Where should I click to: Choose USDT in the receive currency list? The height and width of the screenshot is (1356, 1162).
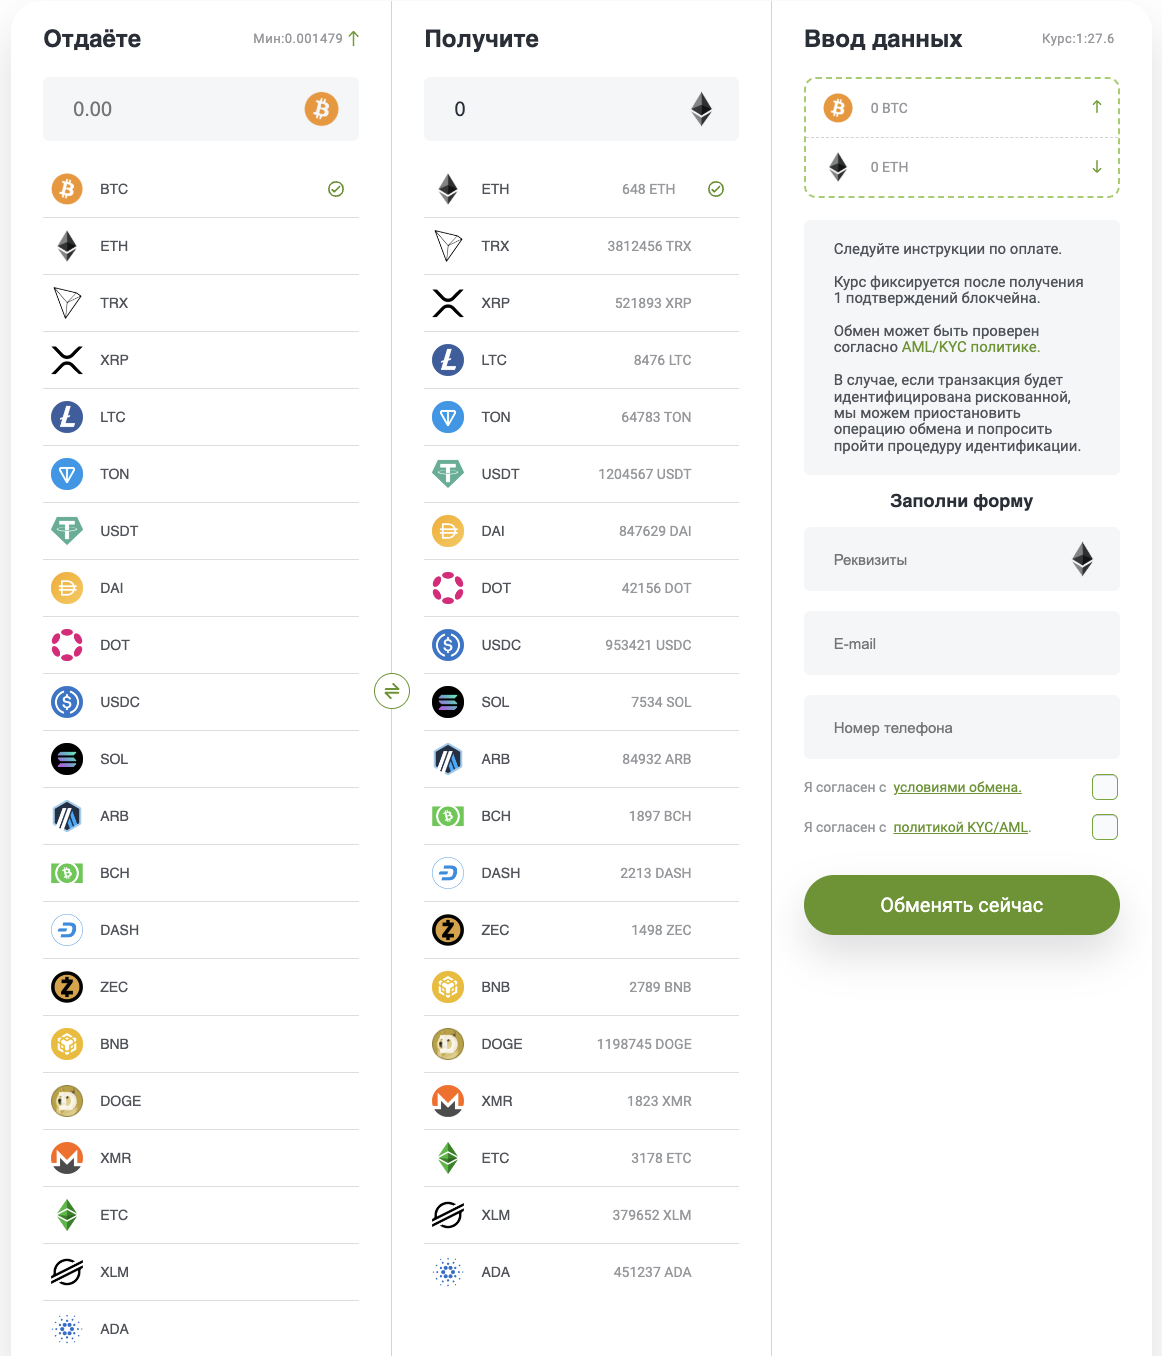pos(580,474)
